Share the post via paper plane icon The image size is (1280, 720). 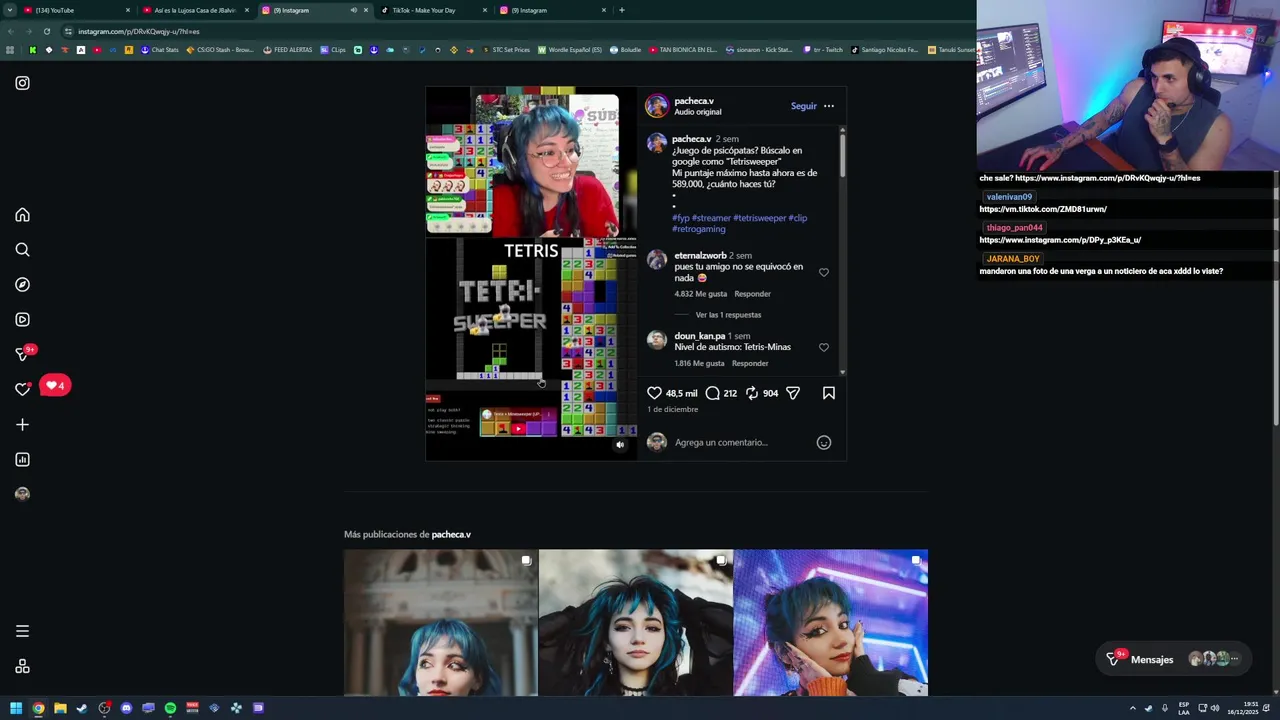coord(793,393)
